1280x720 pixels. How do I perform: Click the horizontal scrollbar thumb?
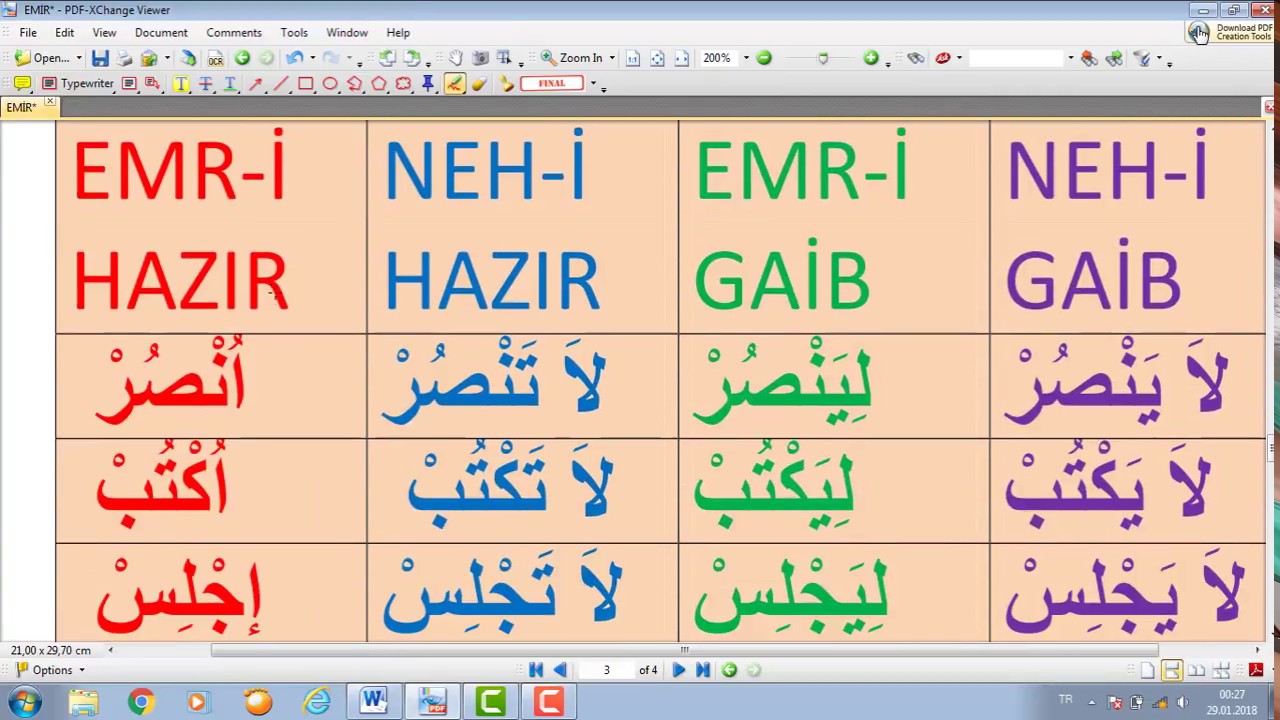point(685,650)
